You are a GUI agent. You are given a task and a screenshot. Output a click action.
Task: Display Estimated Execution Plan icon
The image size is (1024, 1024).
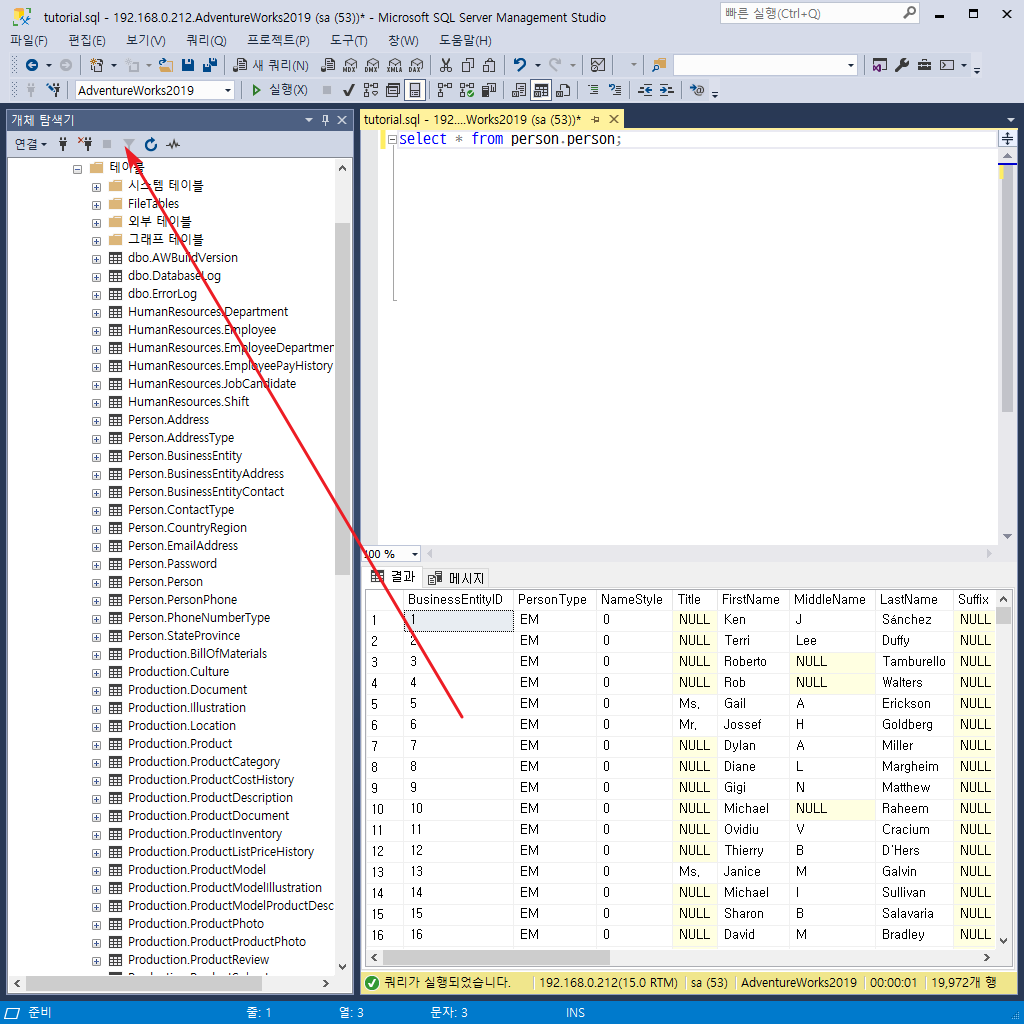pyautogui.click(x=371, y=89)
